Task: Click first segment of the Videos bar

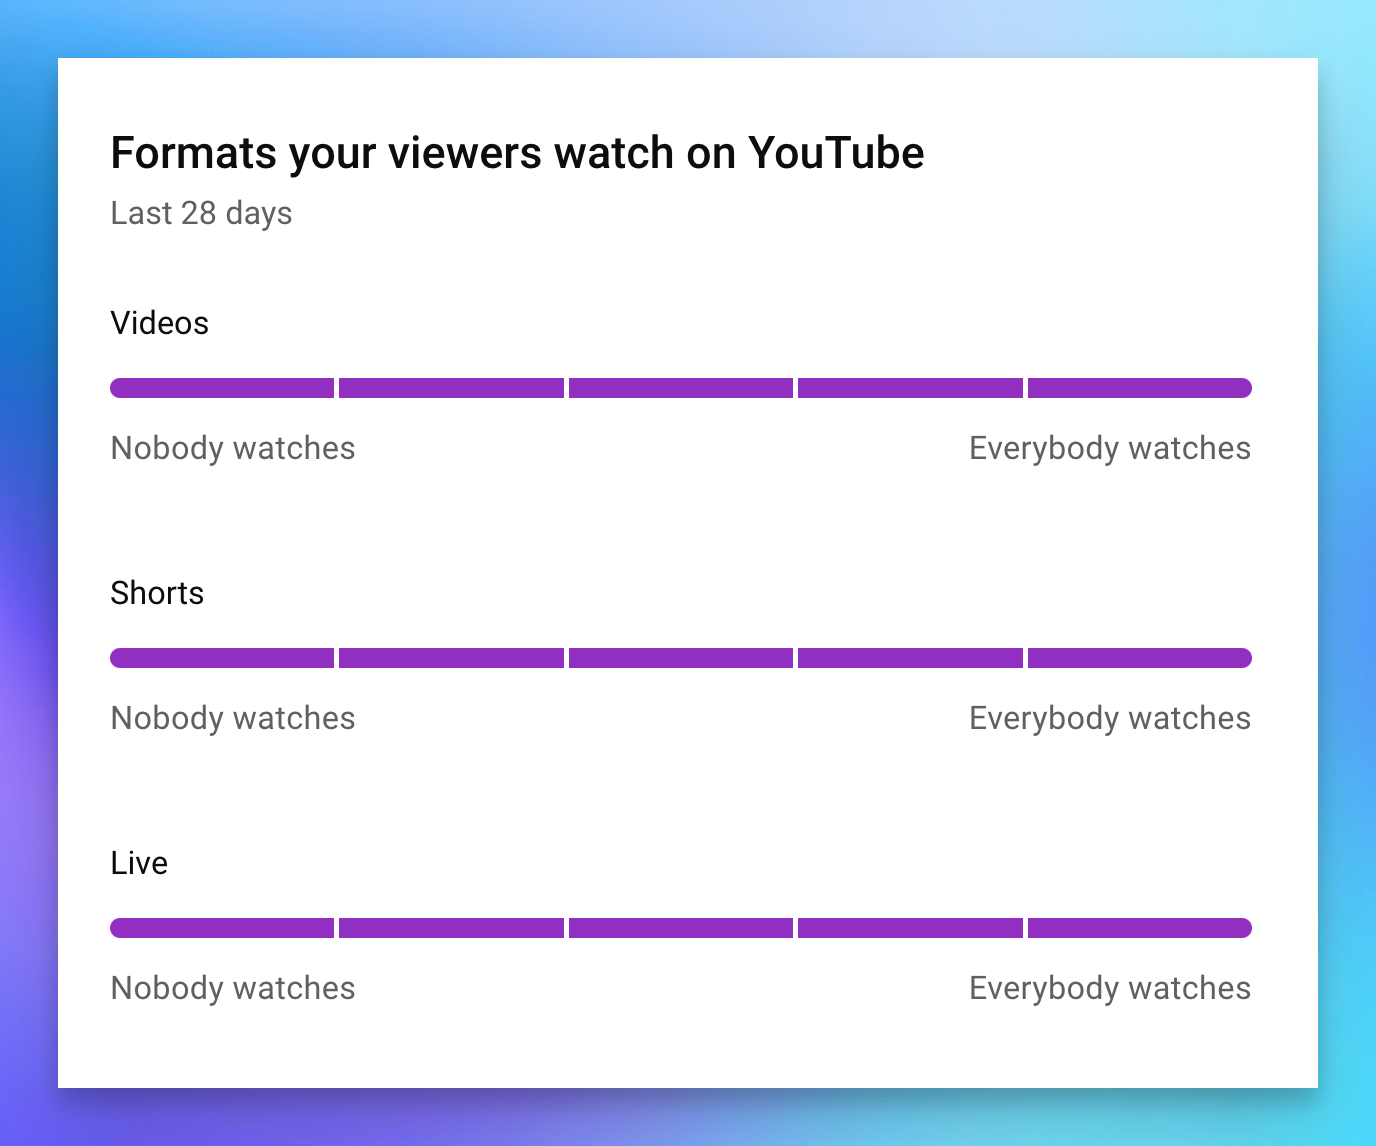Action: (x=222, y=388)
